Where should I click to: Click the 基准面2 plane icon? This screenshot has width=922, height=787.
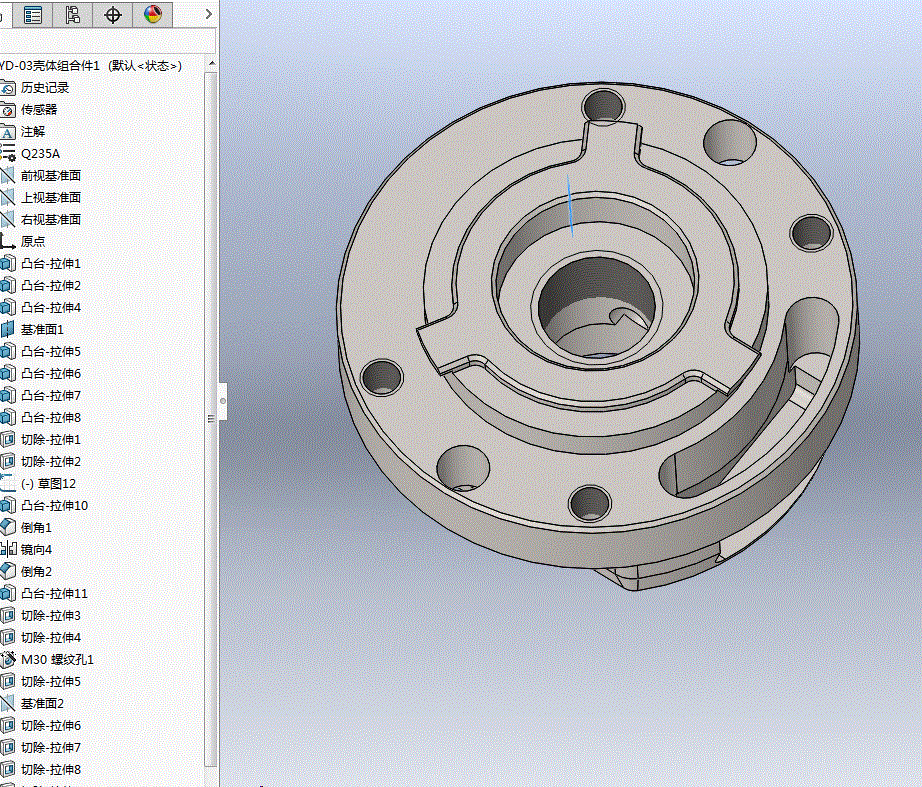(8, 703)
